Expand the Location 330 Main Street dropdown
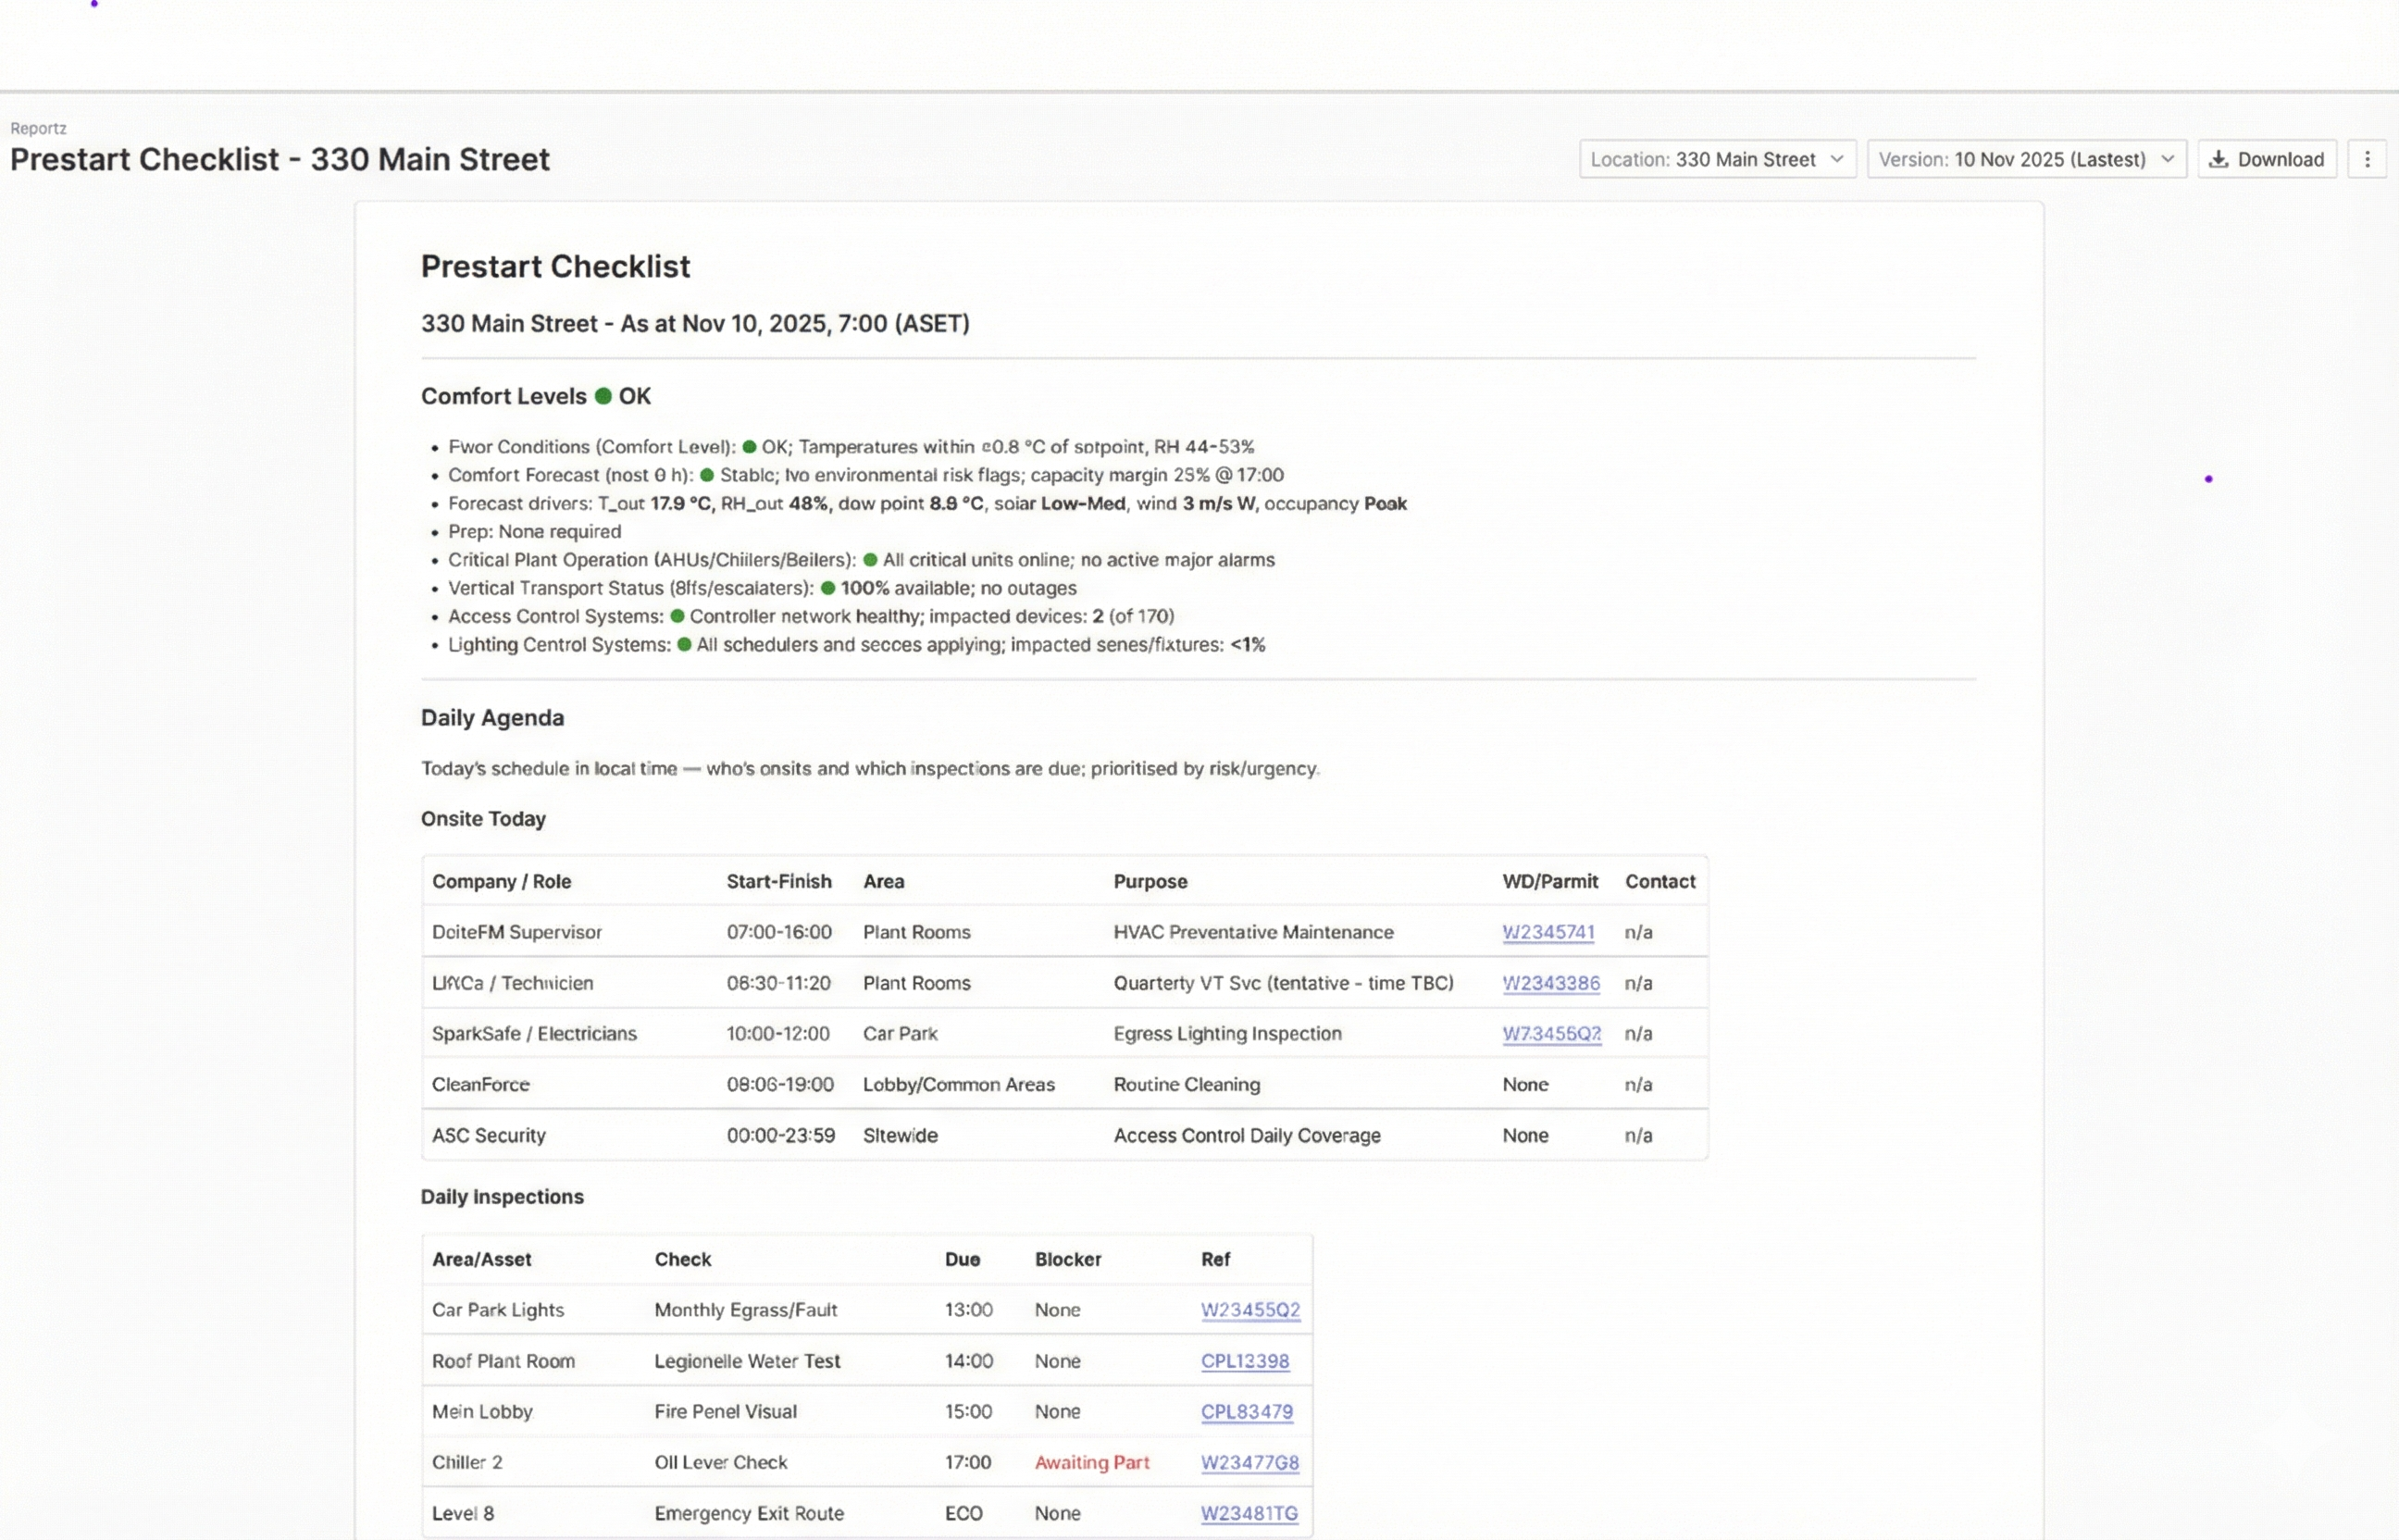Screen dimensions: 2399x1540 (1717, 159)
